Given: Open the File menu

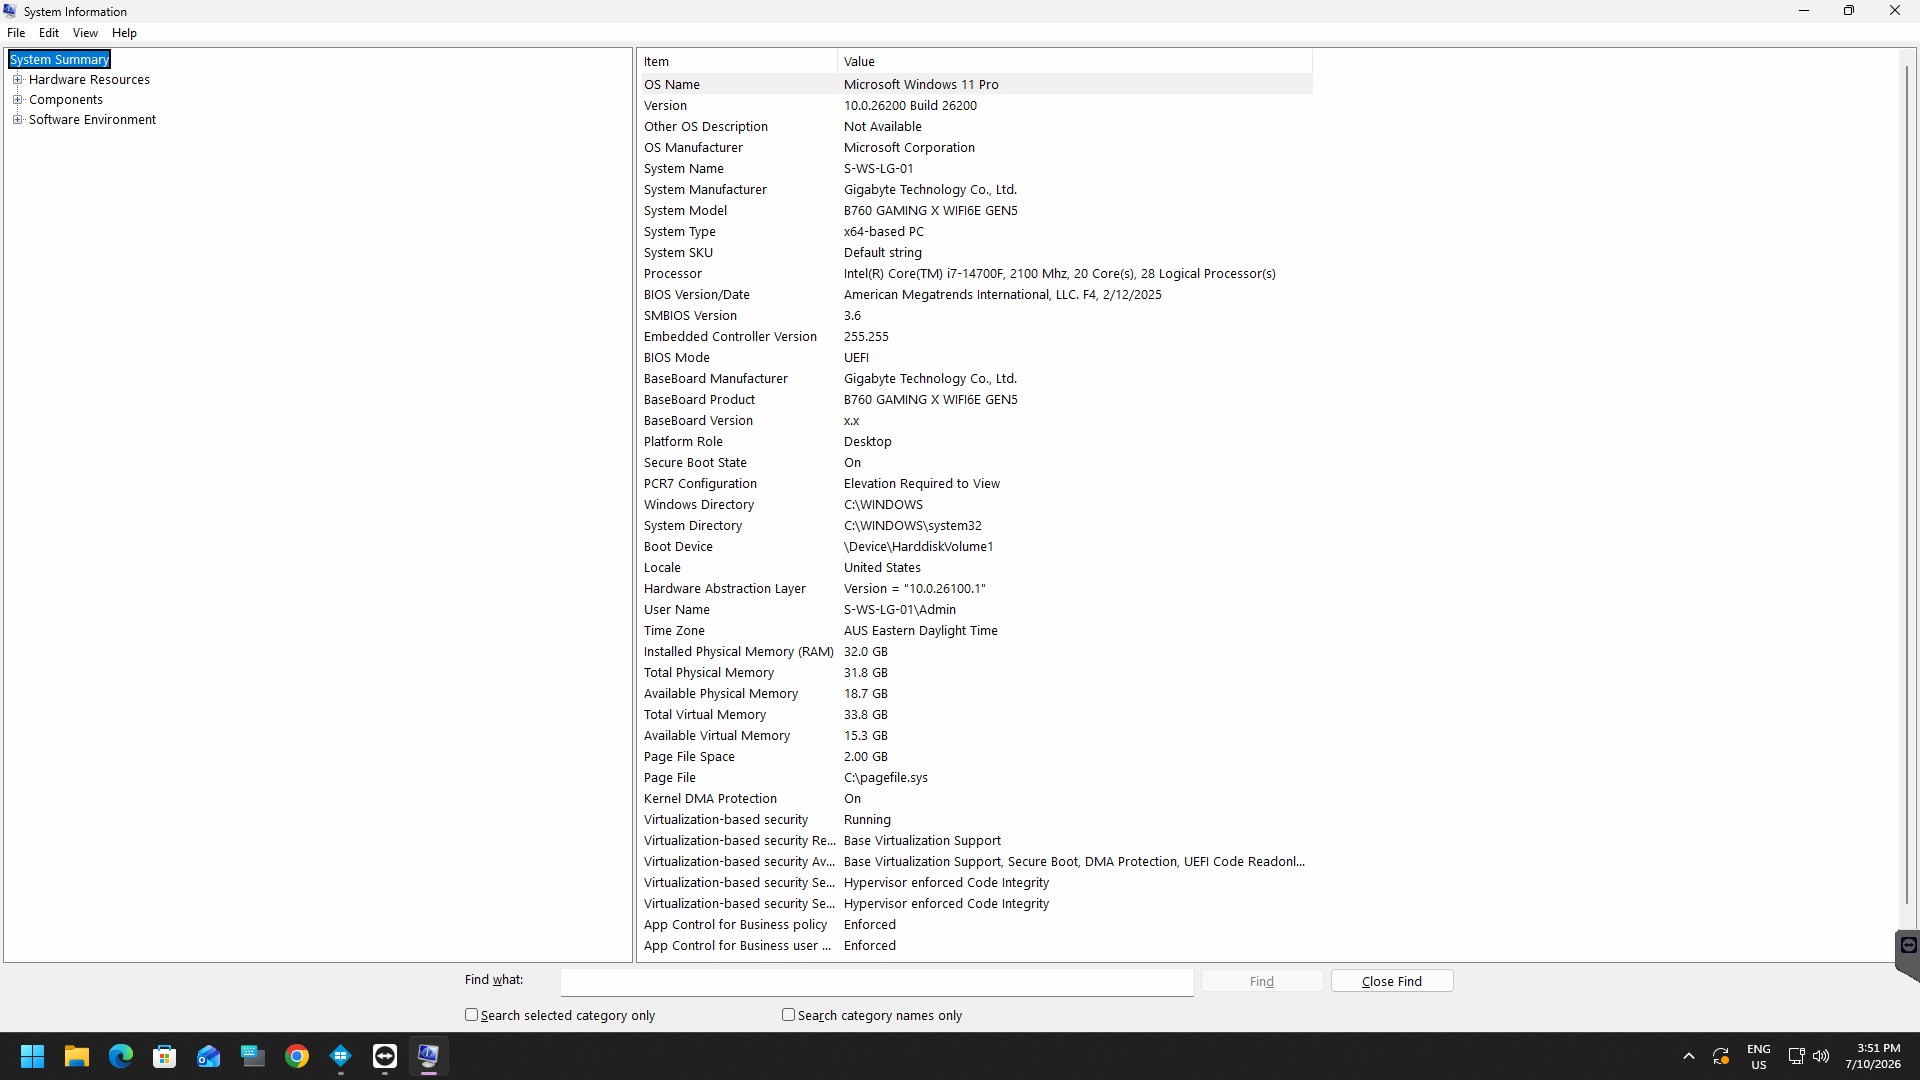Looking at the screenshot, I should [16, 33].
